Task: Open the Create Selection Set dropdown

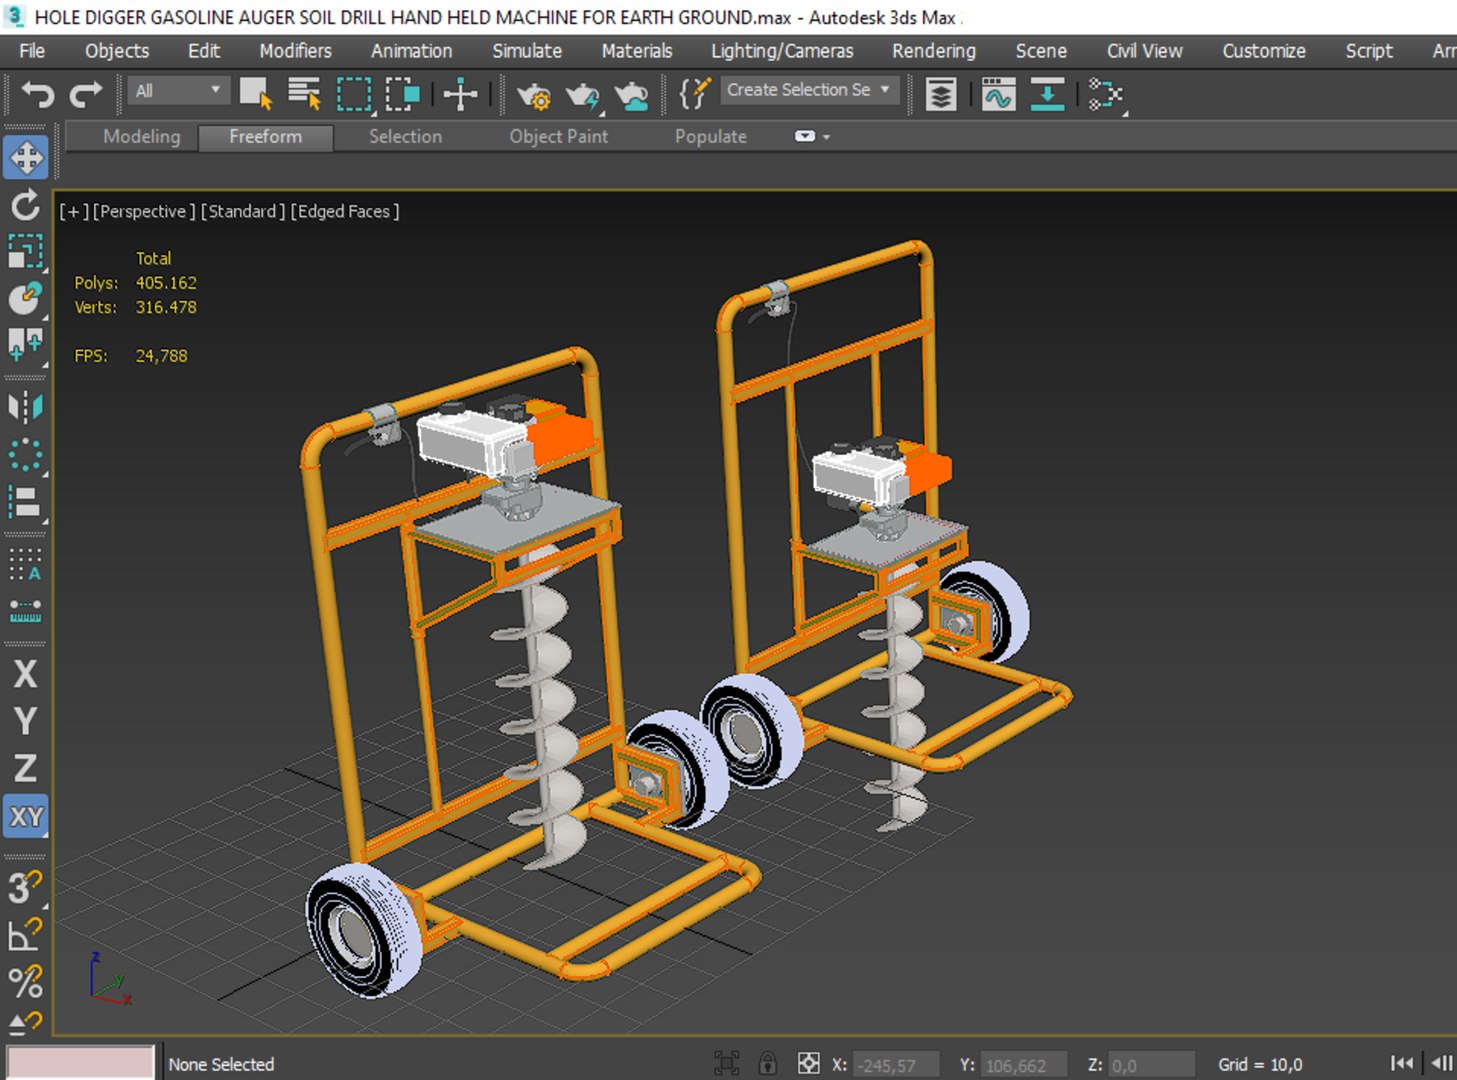Action: [x=808, y=90]
